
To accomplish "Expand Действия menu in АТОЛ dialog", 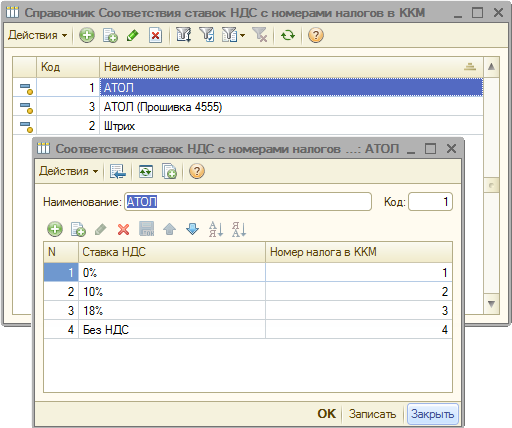I will tap(68, 171).
